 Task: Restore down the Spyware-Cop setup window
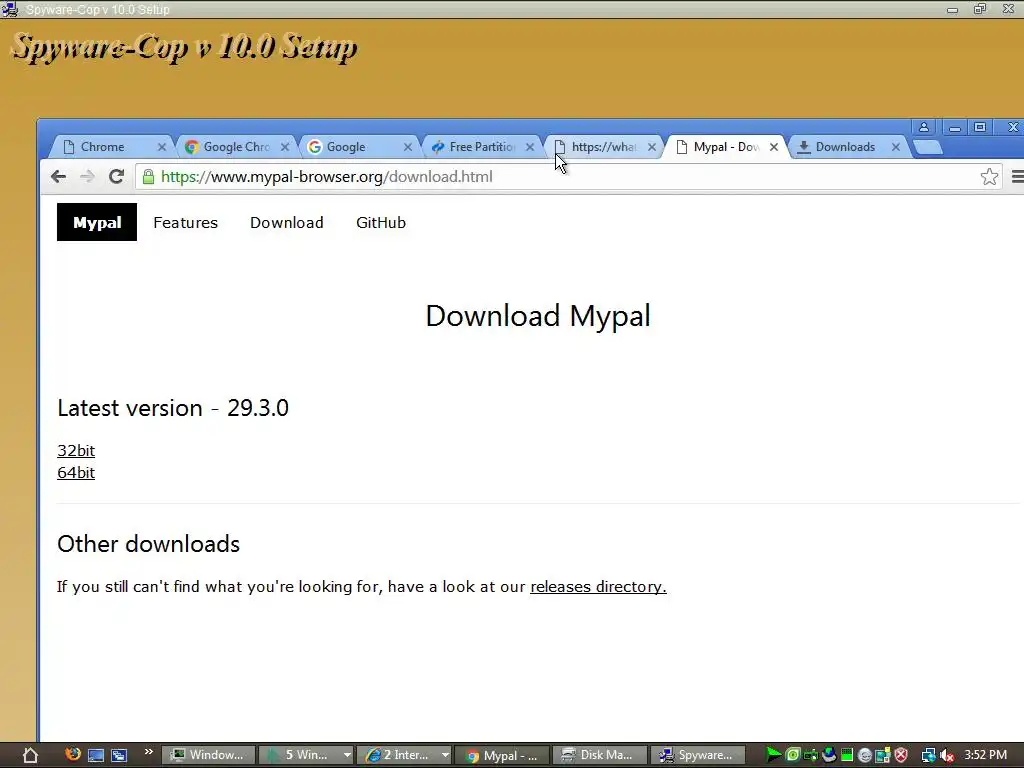click(x=980, y=9)
